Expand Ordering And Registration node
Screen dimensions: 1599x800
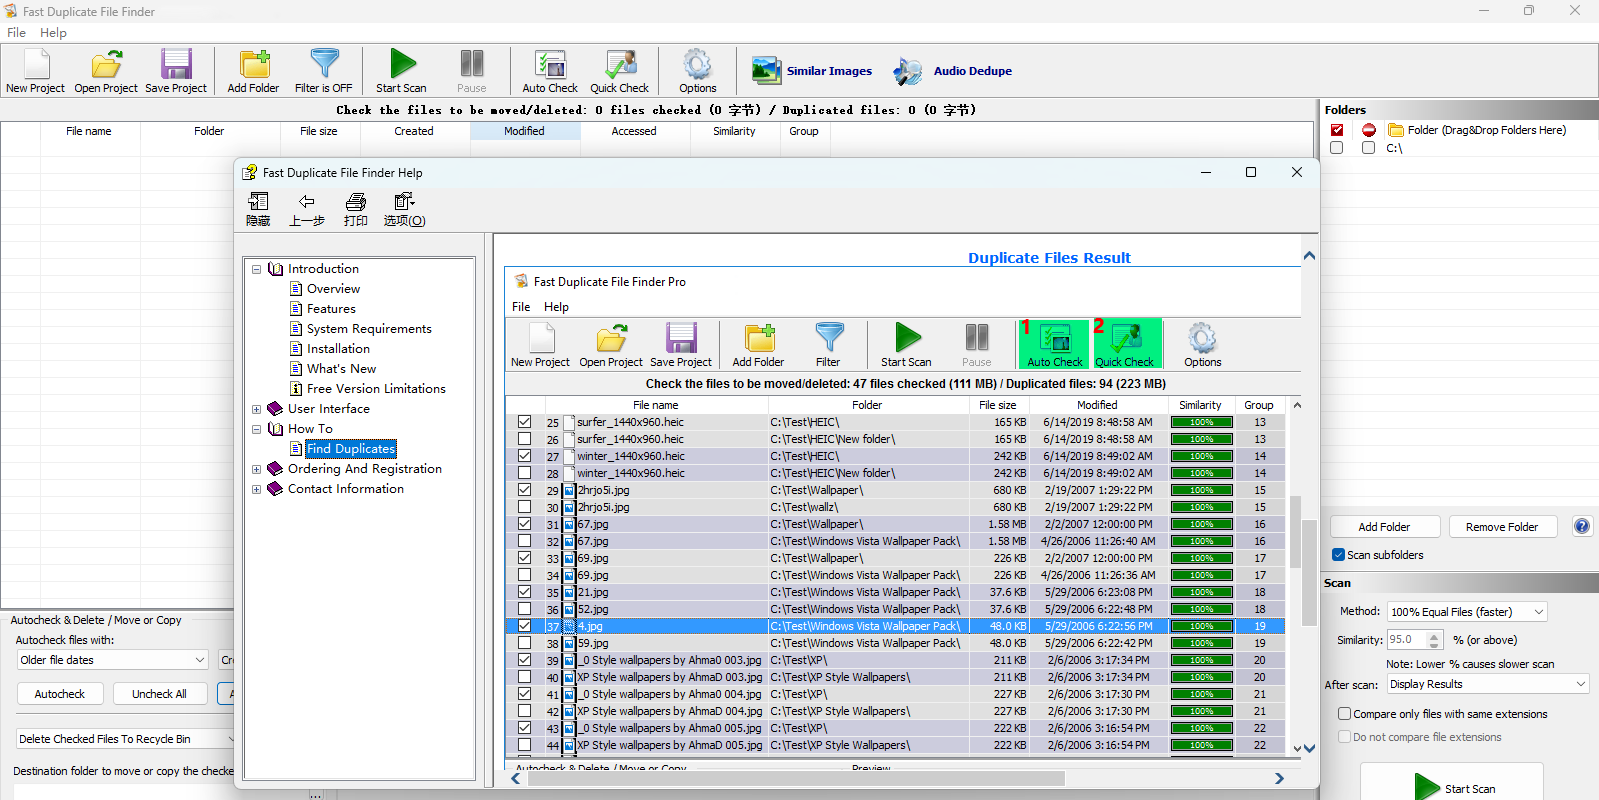tap(257, 469)
